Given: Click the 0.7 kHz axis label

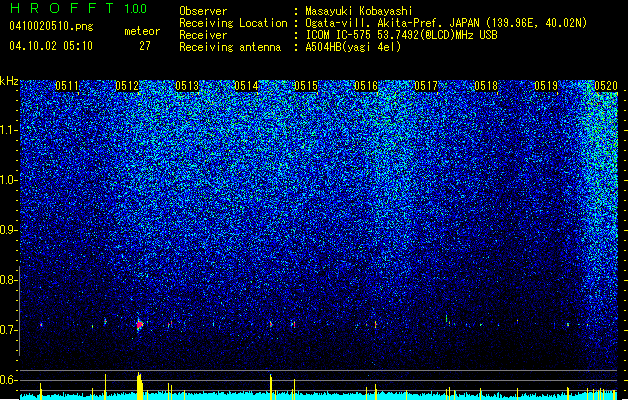Looking at the screenshot, I should pos(9,330).
